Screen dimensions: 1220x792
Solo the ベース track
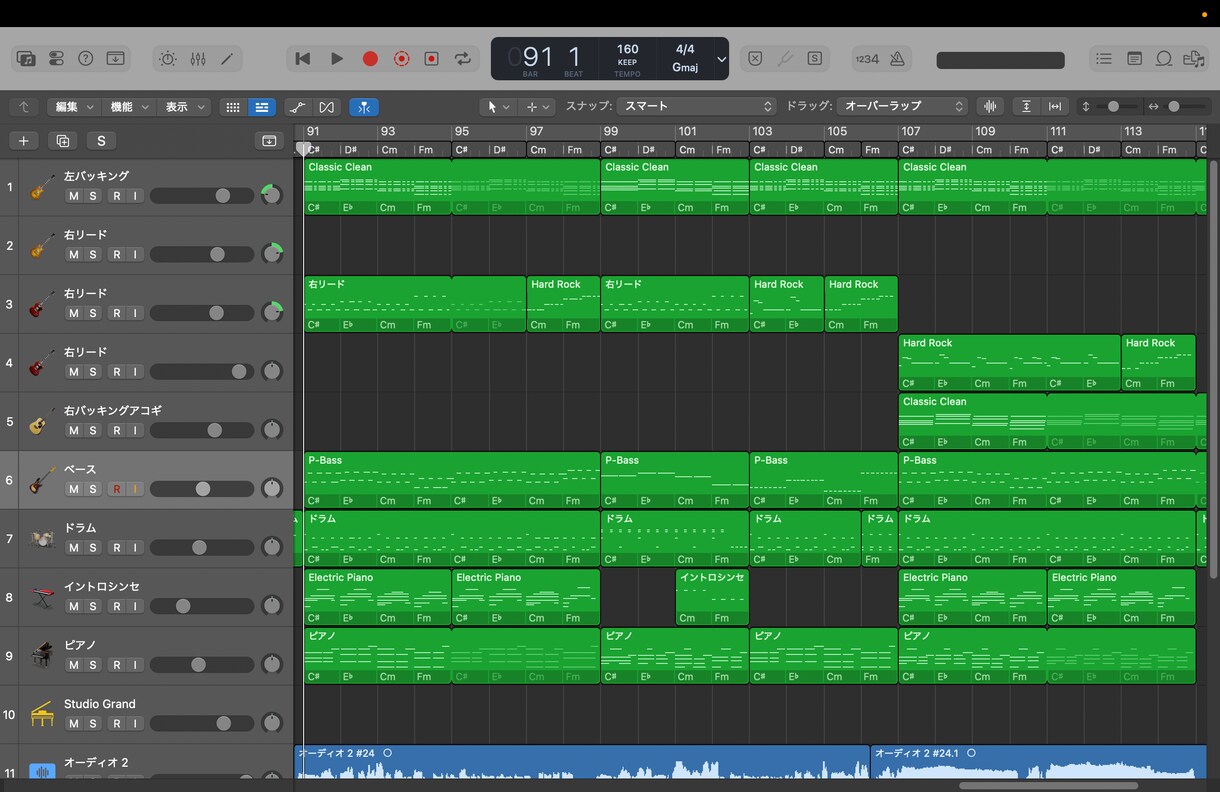[x=93, y=489]
